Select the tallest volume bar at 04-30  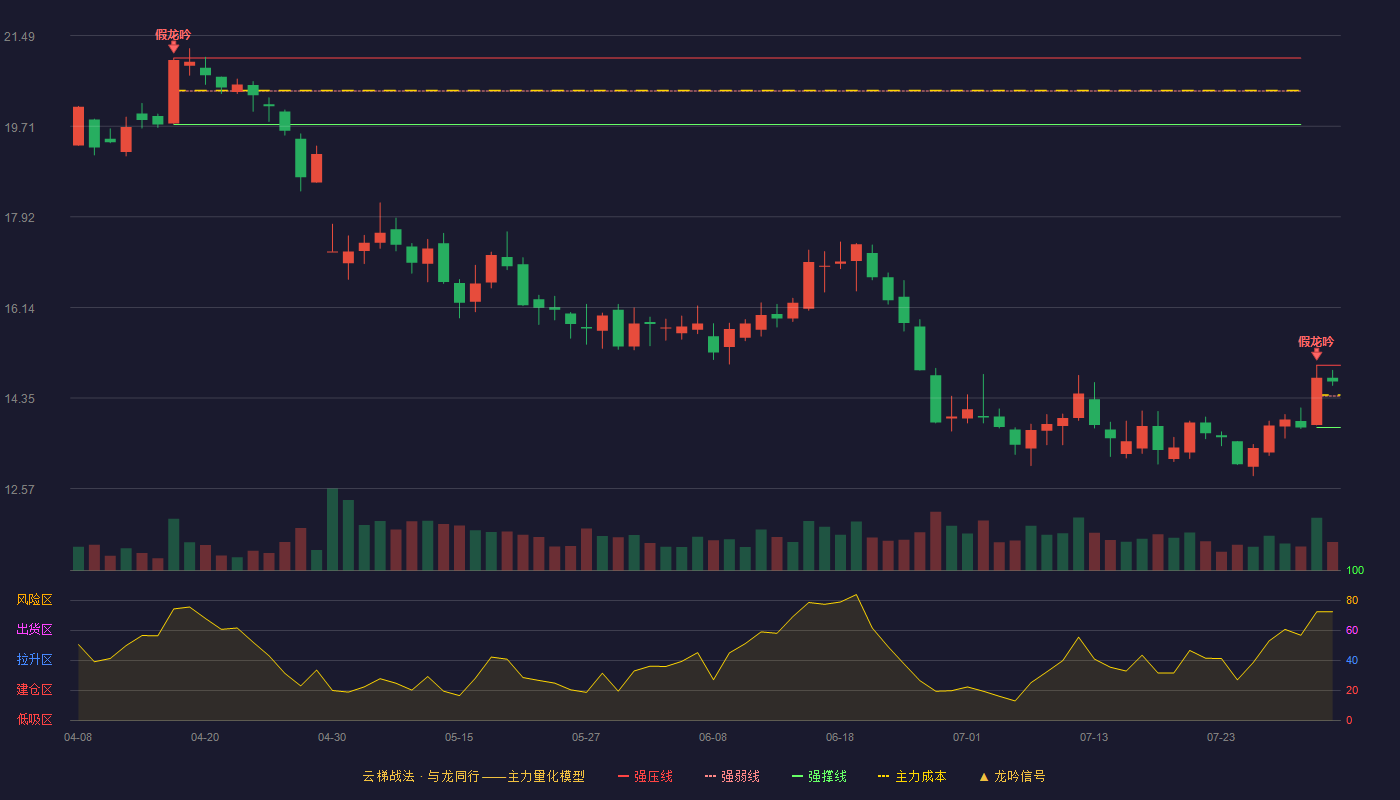tap(333, 529)
